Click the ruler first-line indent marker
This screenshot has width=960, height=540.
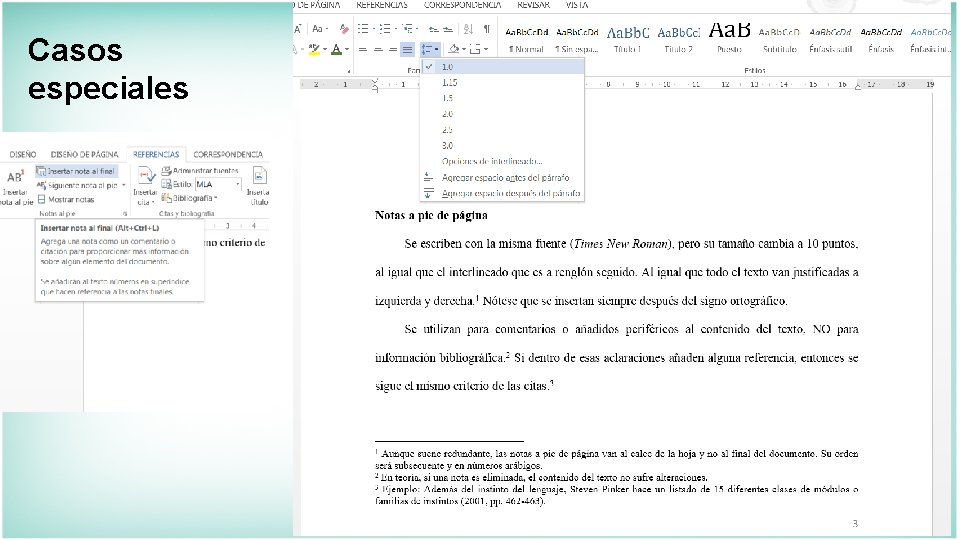375,81
